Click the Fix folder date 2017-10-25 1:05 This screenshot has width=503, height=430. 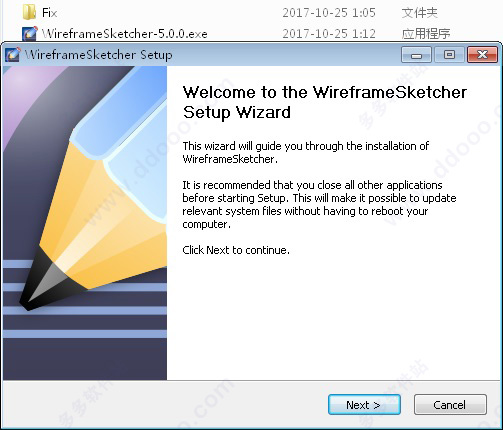click(x=329, y=13)
